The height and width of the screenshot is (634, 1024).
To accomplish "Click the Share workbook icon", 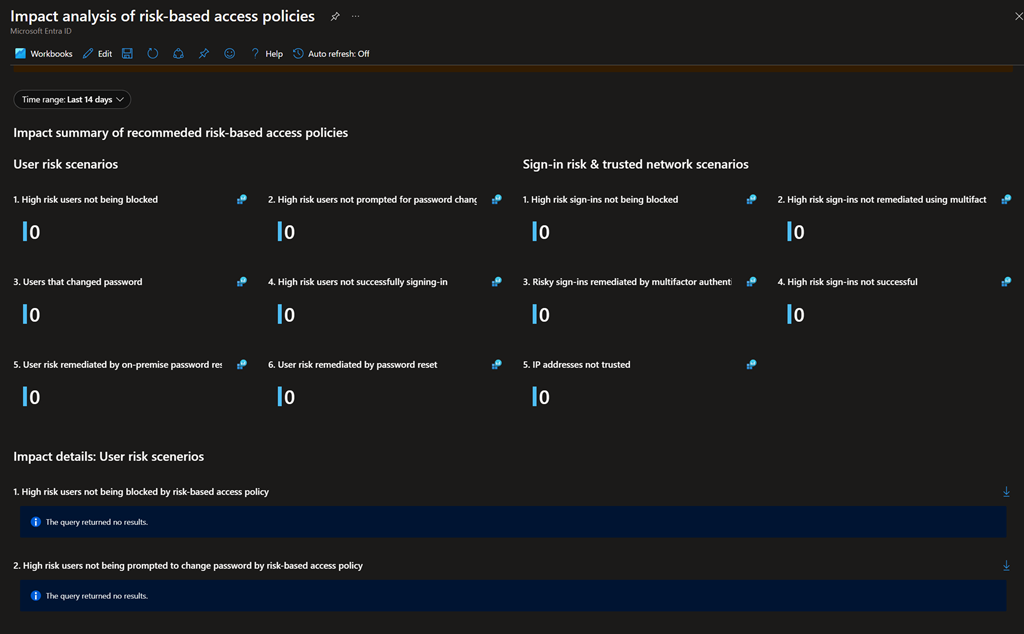I will click(178, 54).
